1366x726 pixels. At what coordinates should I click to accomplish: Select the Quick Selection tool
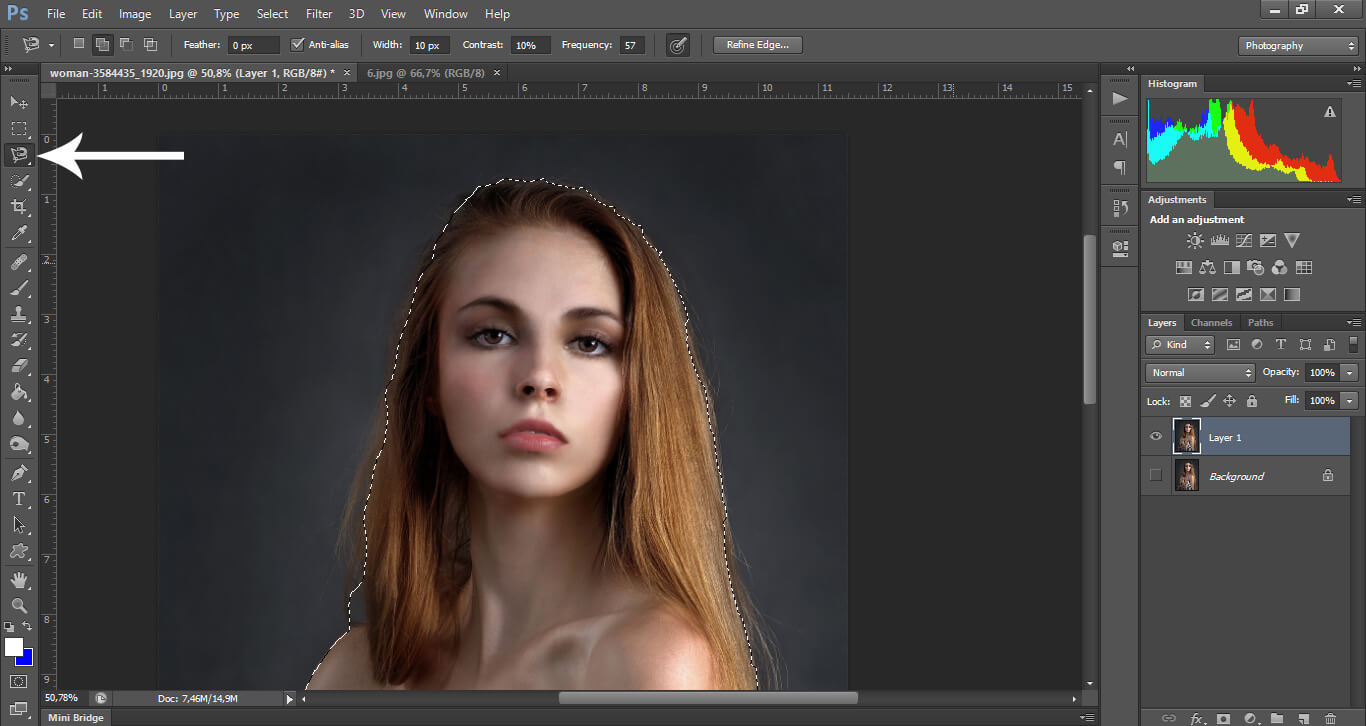pos(19,181)
